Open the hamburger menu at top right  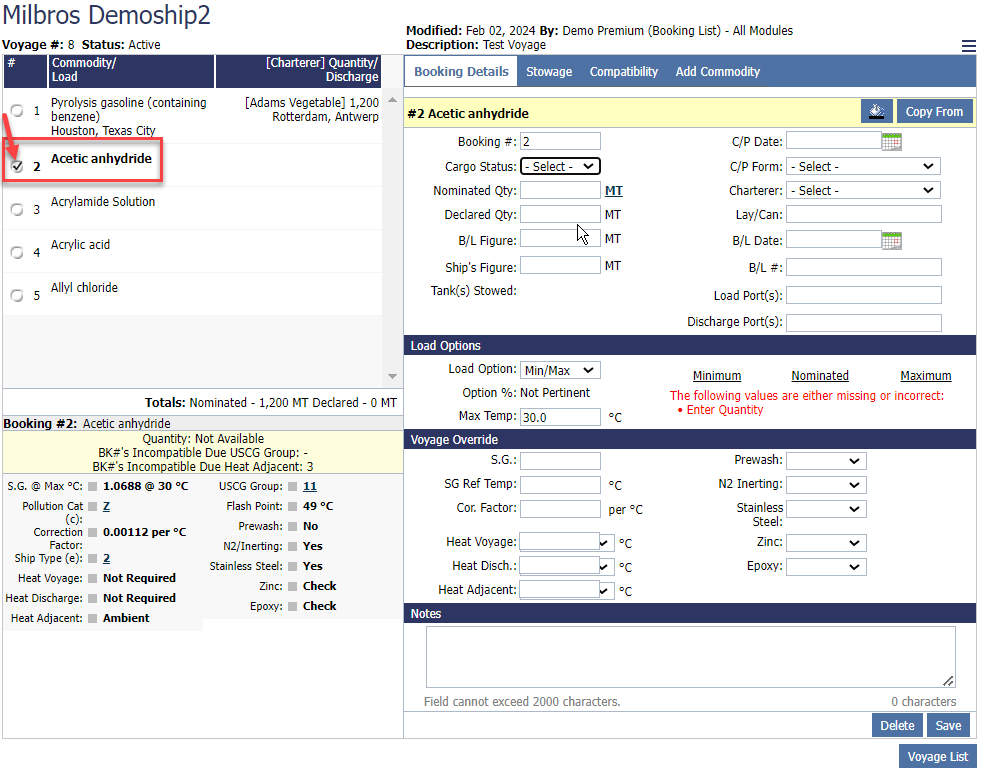pyautogui.click(x=968, y=46)
